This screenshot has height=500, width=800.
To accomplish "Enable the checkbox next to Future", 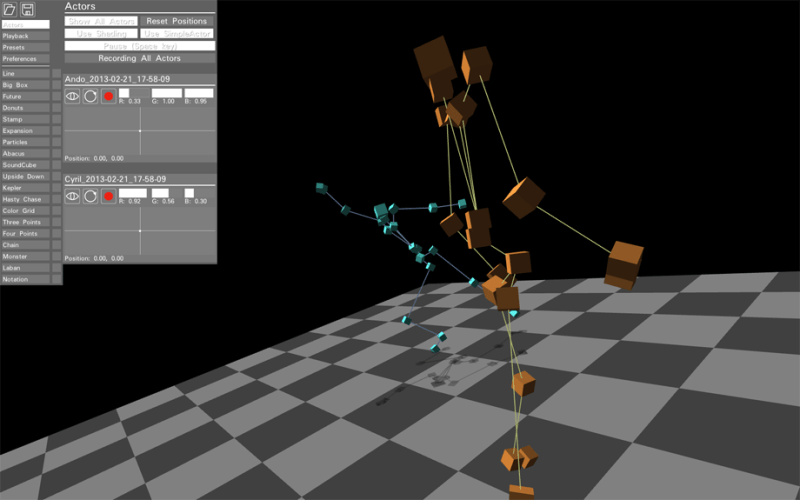I will 56,96.
